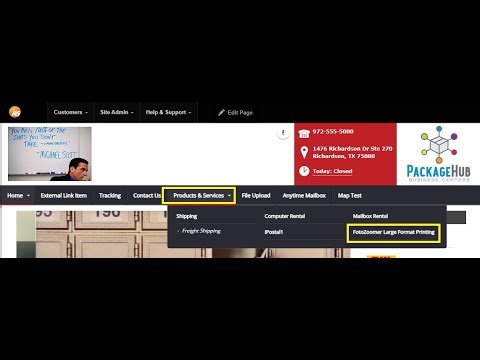This screenshot has height=360, width=480.
Task: Choose Mailbox Rental in the submenu
Action: pyautogui.click(x=370, y=216)
